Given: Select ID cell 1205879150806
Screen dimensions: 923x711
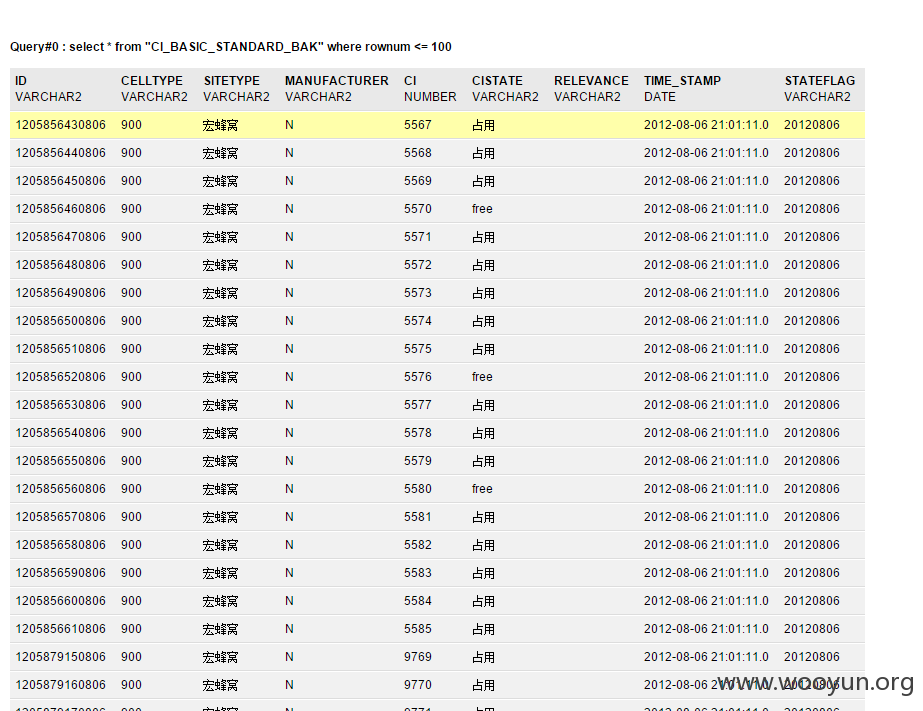Looking at the screenshot, I should [x=61, y=657].
